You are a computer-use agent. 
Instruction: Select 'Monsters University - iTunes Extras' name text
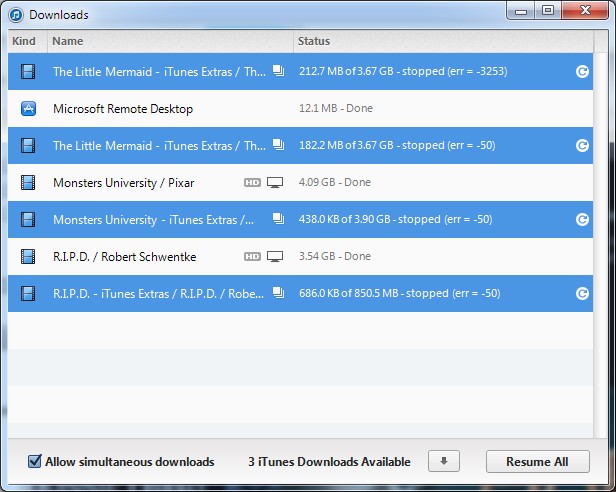click(153, 220)
